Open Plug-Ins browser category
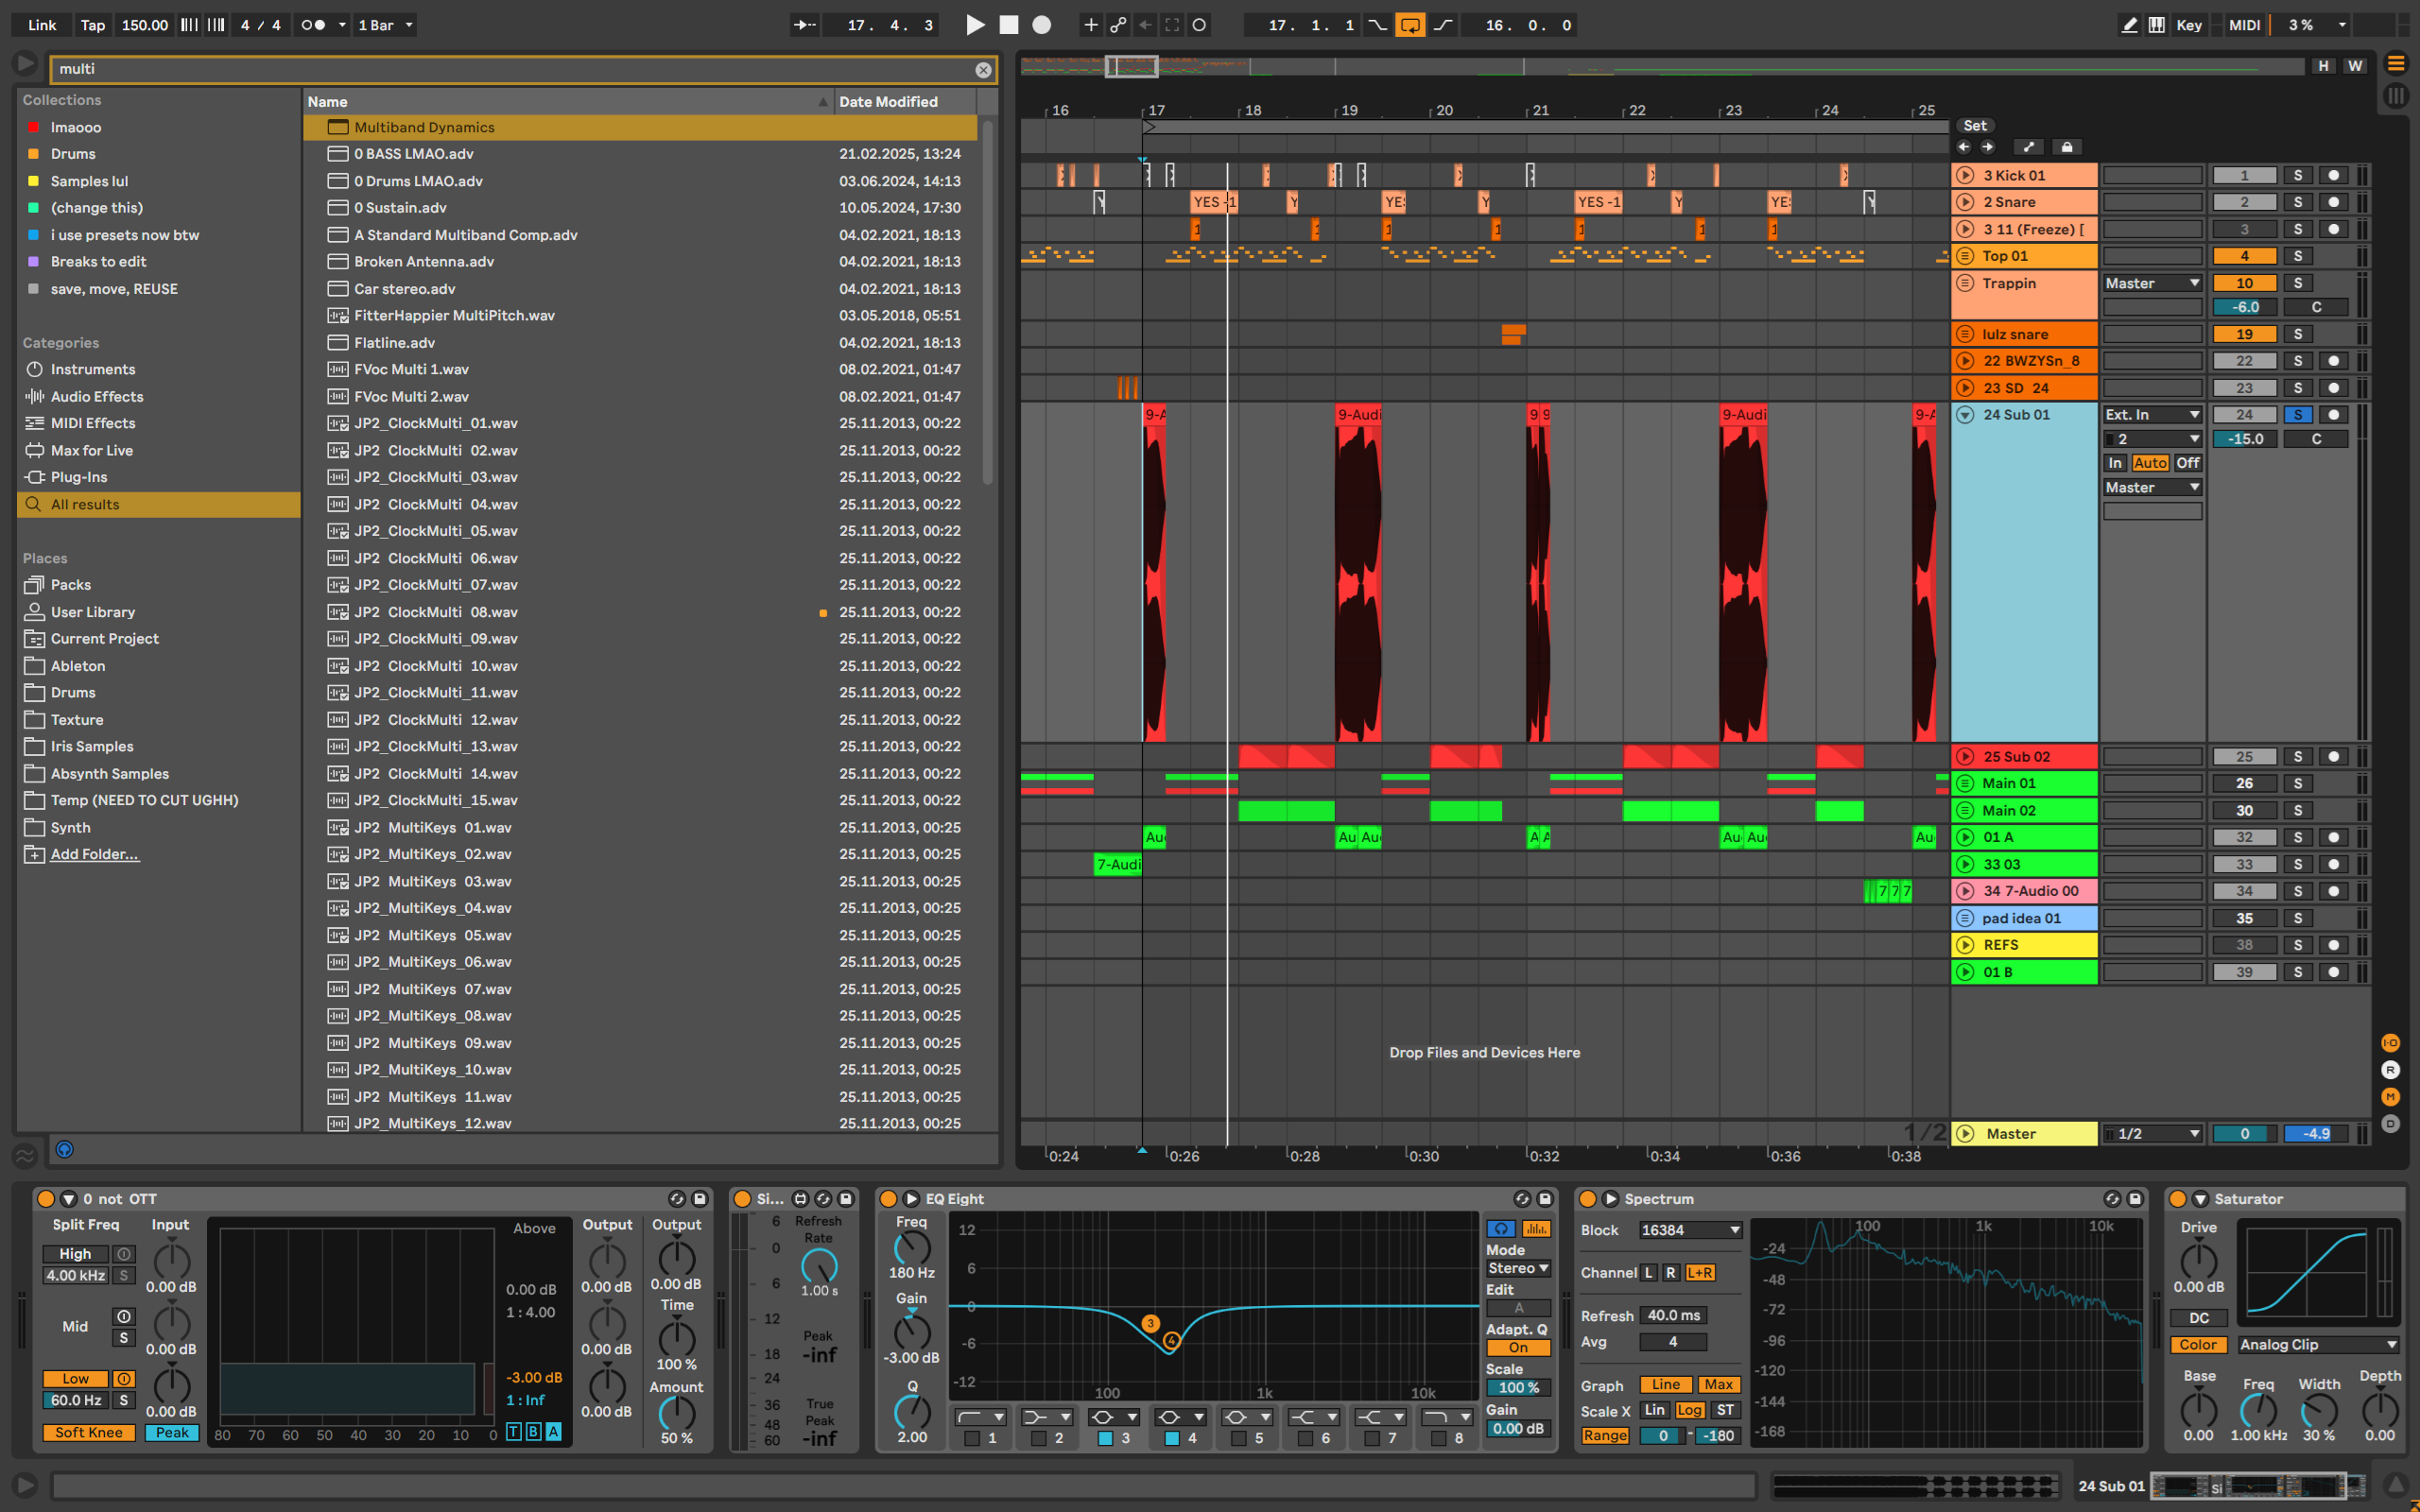Image resolution: width=2420 pixels, height=1512 pixels. click(79, 477)
